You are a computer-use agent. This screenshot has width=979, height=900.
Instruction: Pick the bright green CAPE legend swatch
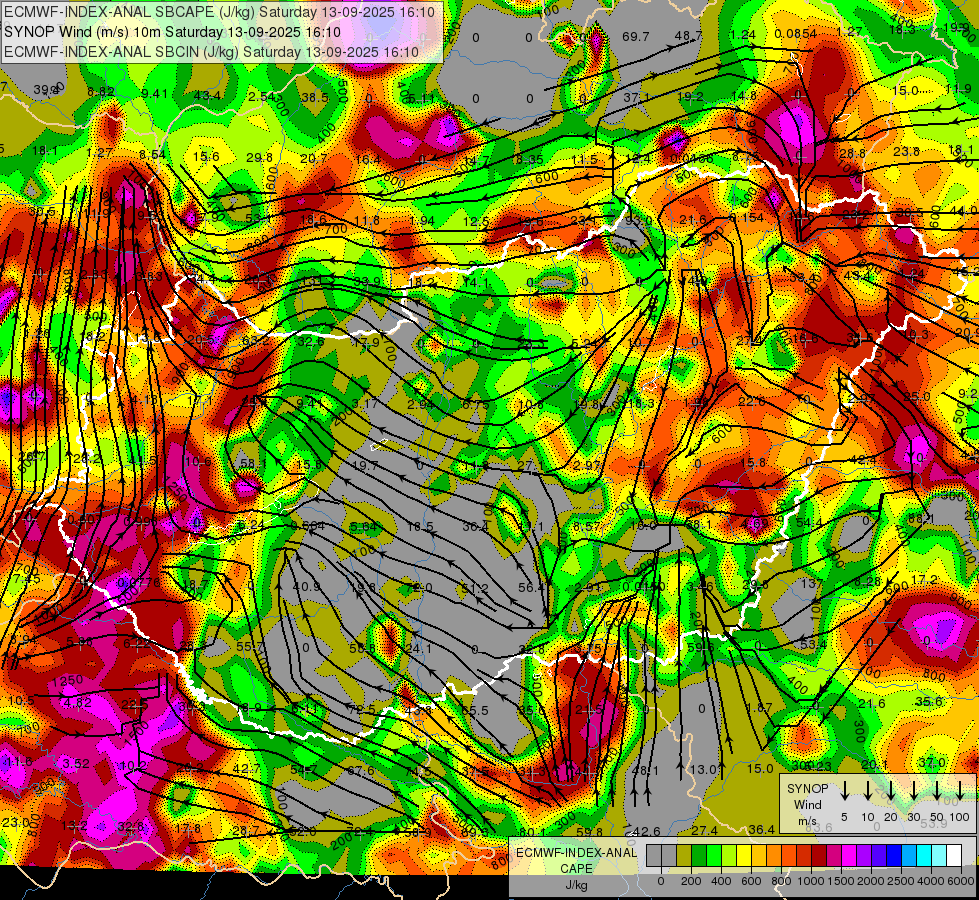tap(714, 855)
